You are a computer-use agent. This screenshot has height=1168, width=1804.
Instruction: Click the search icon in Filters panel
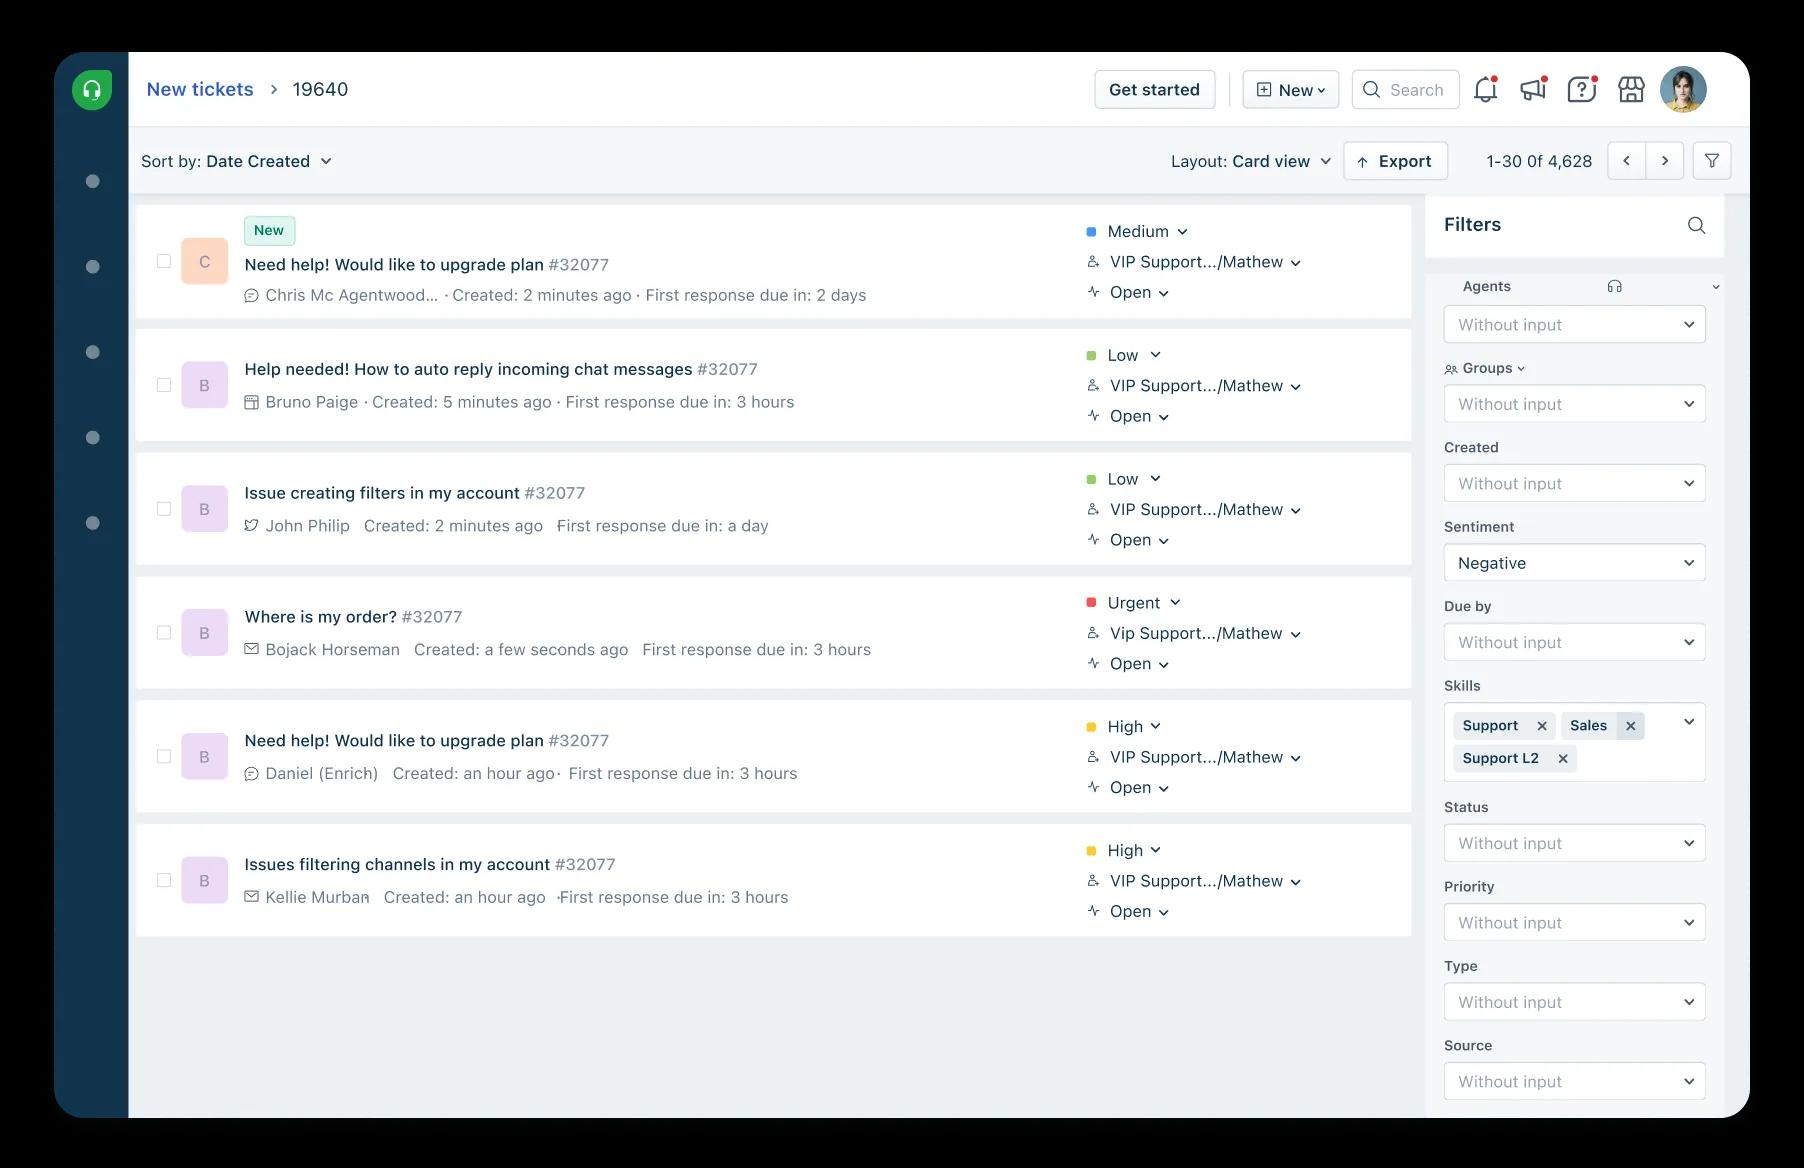click(1696, 225)
